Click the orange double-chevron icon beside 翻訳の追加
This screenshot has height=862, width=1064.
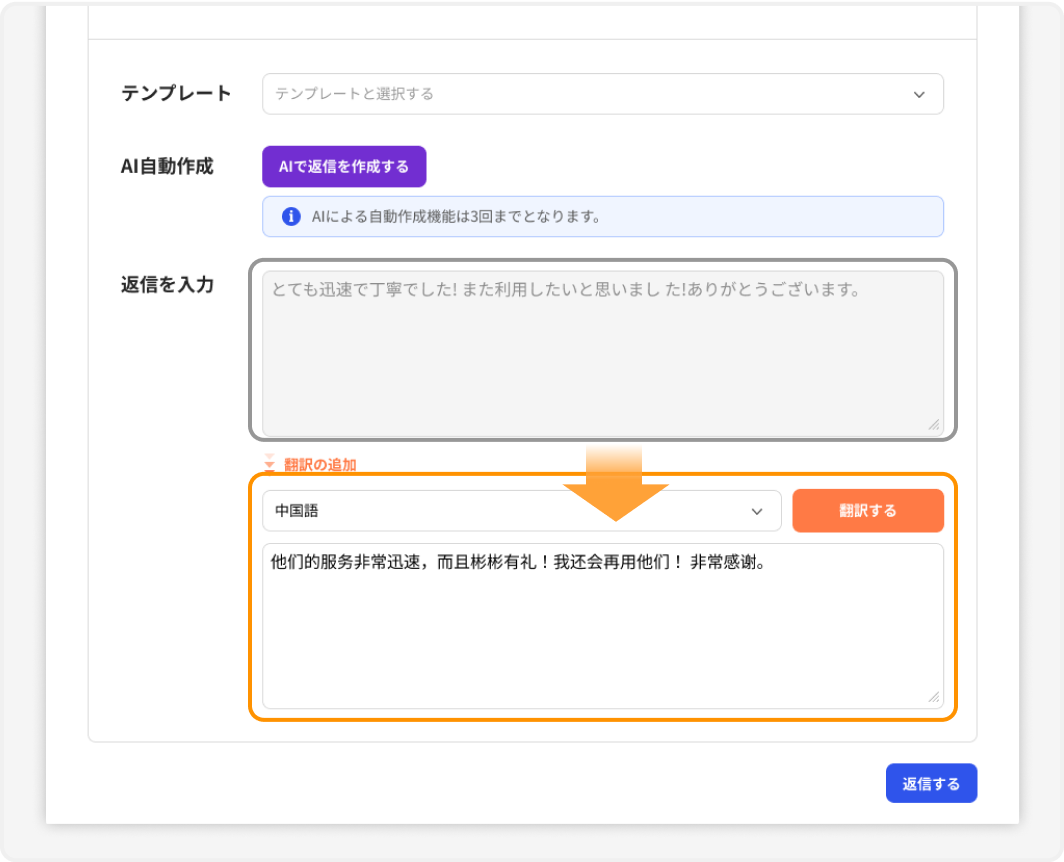[x=268, y=464]
